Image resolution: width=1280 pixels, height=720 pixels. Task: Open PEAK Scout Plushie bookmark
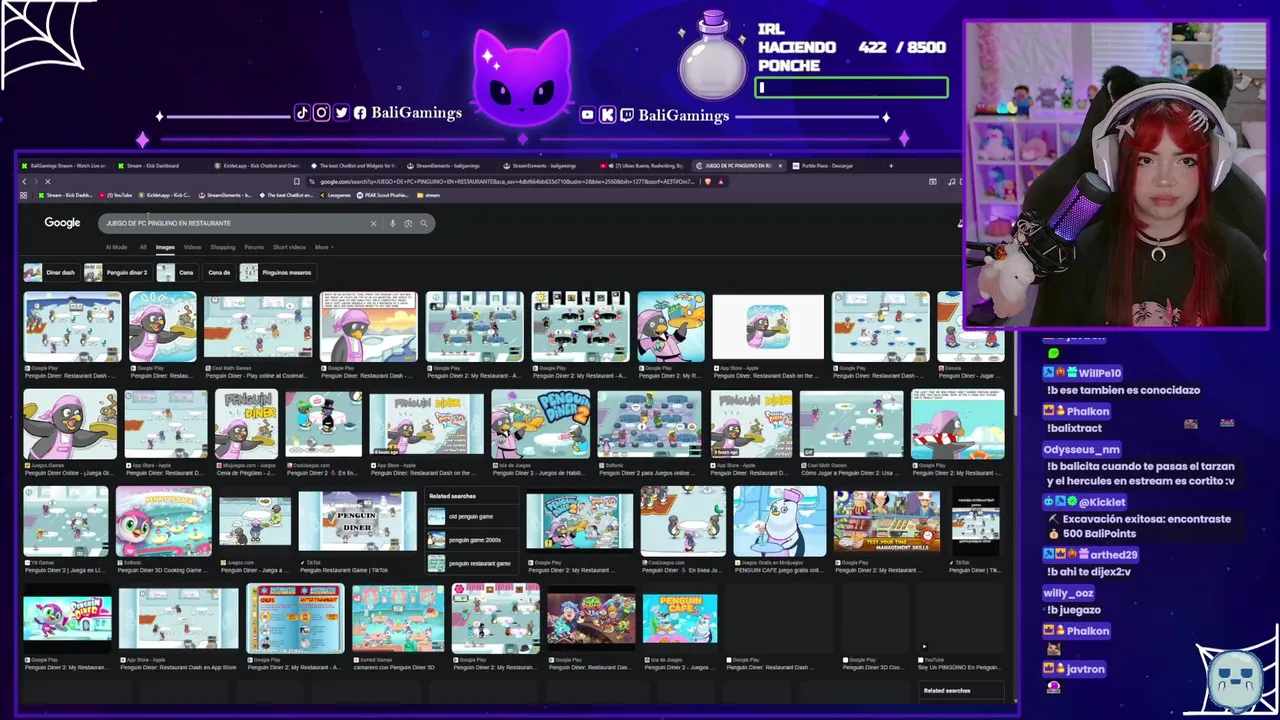384,195
